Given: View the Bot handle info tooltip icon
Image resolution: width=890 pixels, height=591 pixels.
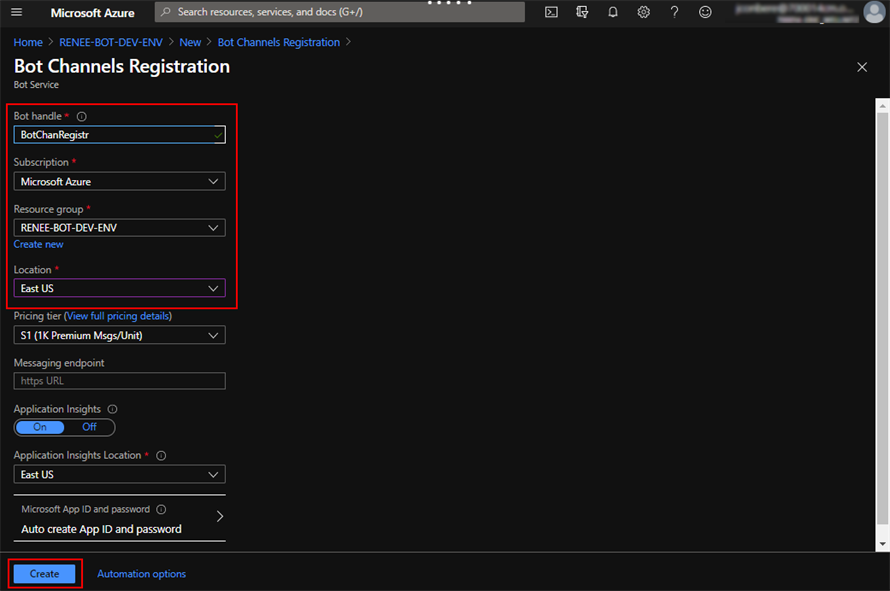Looking at the screenshot, I should [80, 116].
